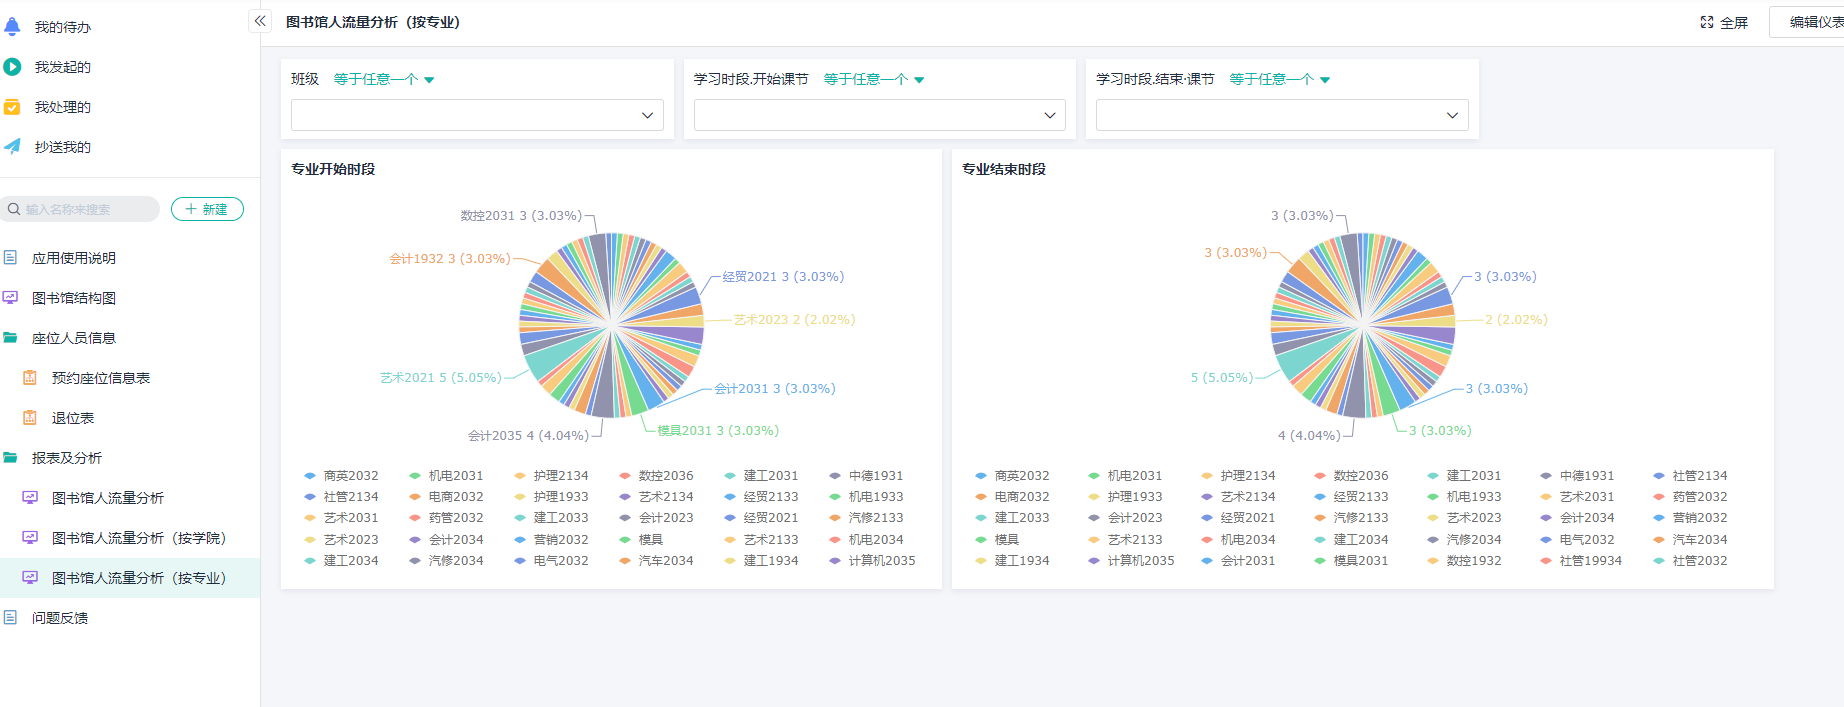Viewport: 1844px width, 707px height.
Task: Click the paper plane icon beside 抄送我的
Action: [12, 147]
